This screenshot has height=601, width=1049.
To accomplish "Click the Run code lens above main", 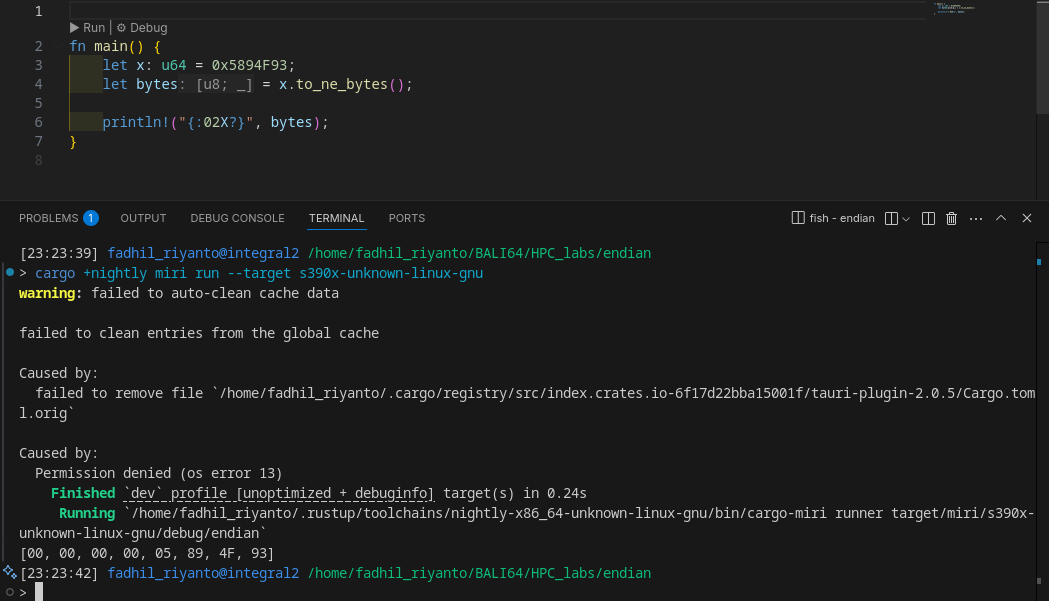I will pos(87,28).
